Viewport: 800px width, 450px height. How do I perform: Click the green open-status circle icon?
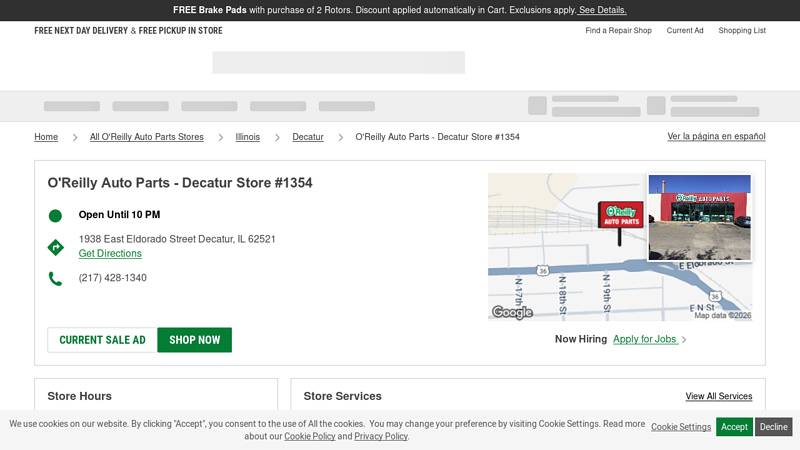[x=55, y=215]
